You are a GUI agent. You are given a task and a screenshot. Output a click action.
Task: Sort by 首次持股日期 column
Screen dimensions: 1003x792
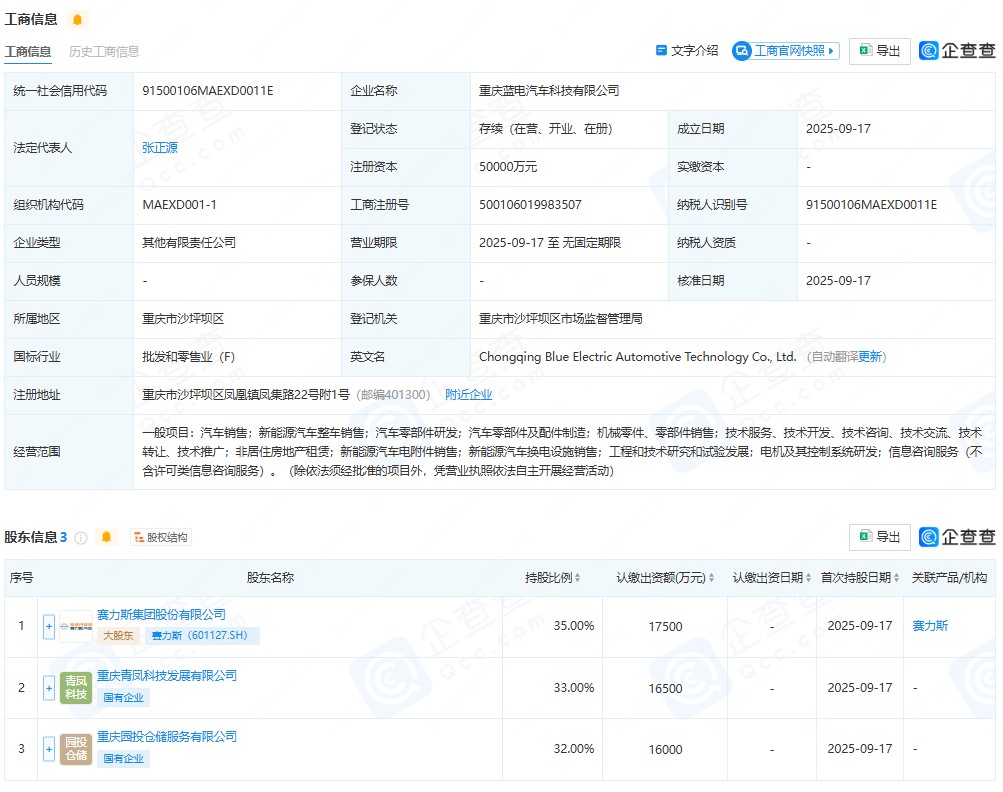[x=896, y=578]
